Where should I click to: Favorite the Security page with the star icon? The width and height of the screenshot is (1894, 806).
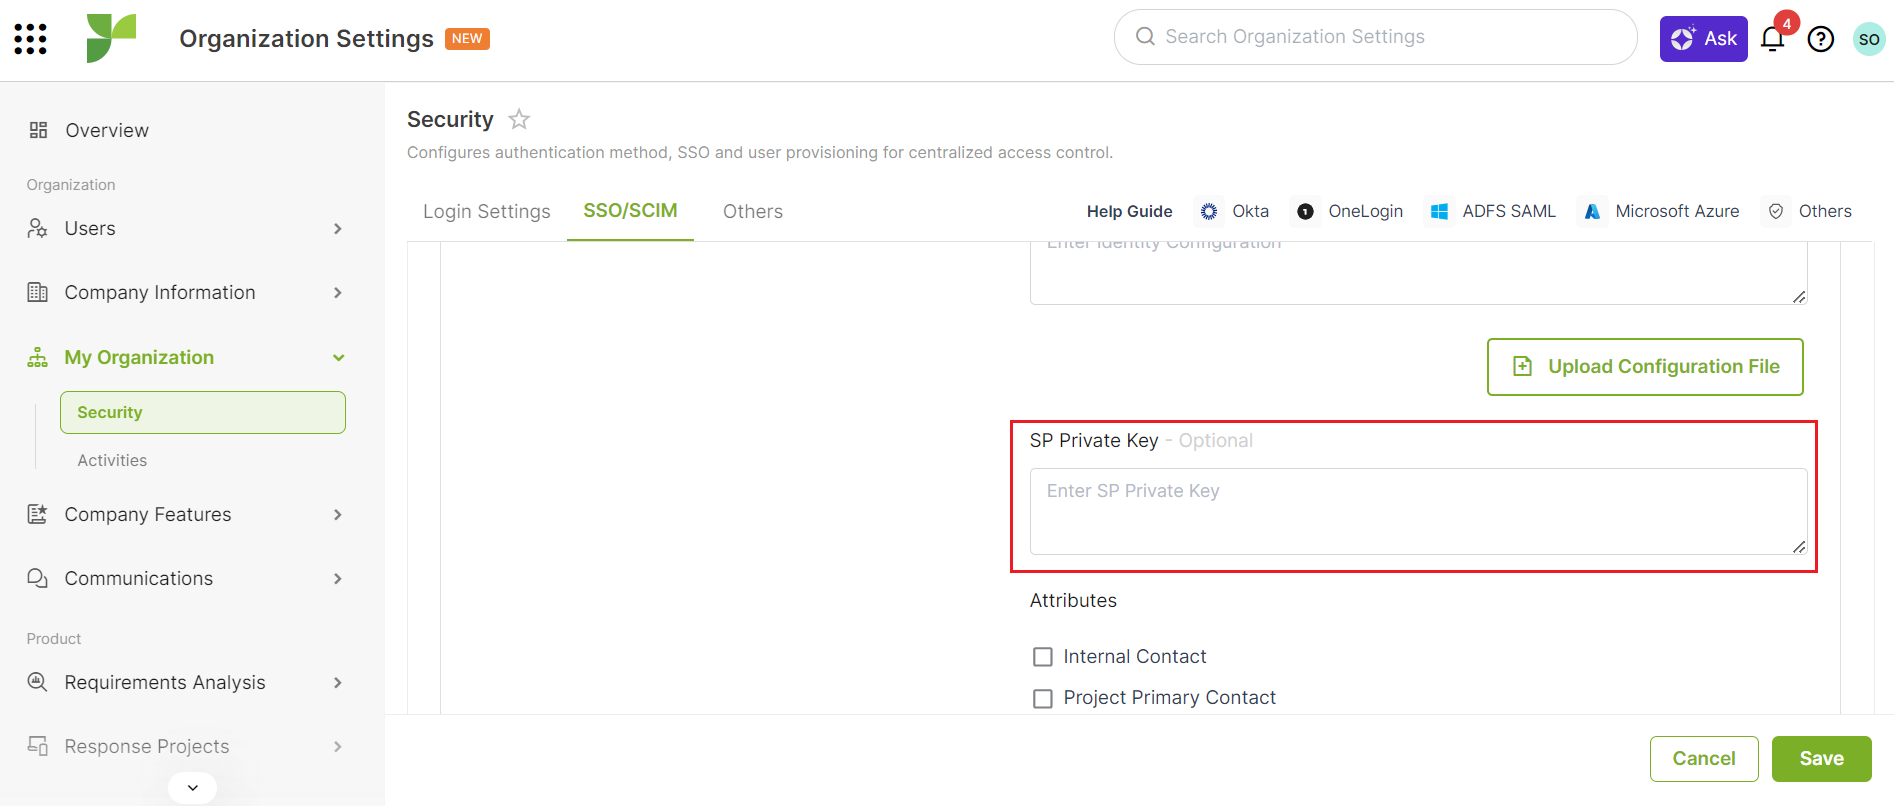tap(519, 120)
